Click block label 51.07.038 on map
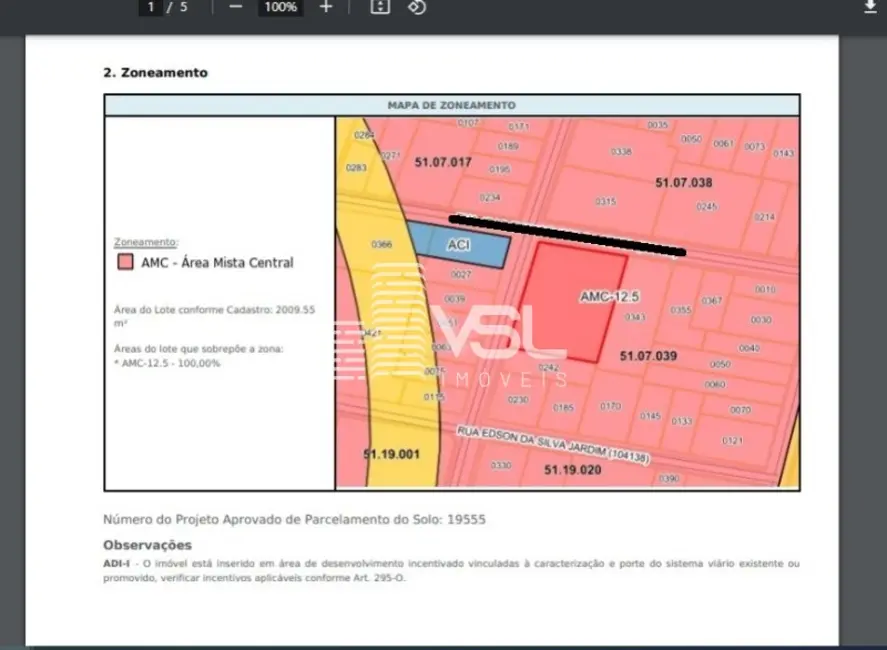 pyautogui.click(x=683, y=182)
